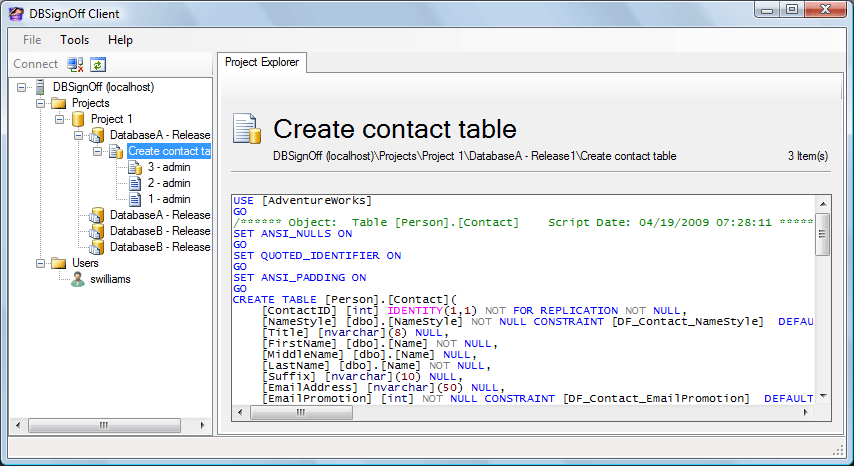Select the first DatabaseB - Release item
Viewport: 854px width, 466px height.
click(x=160, y=231)
